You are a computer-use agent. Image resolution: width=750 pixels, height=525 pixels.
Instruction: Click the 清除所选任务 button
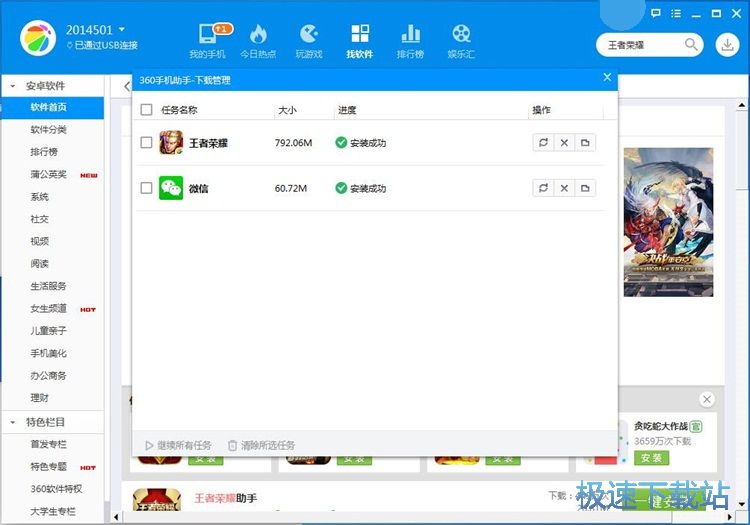tap(261, 445)
